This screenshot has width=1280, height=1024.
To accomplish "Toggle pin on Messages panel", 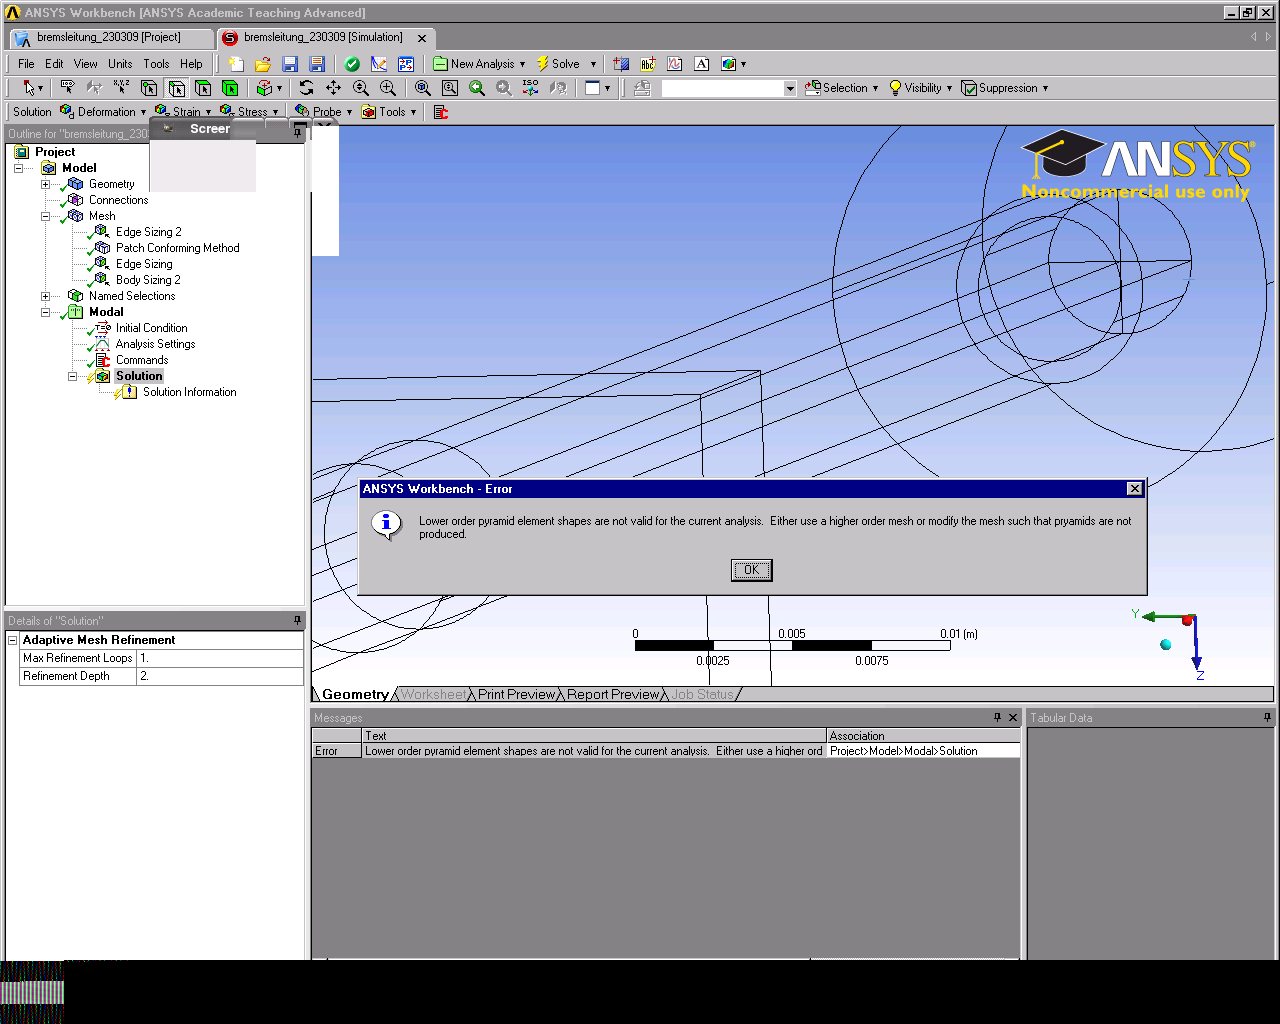I will pos(997,717).
